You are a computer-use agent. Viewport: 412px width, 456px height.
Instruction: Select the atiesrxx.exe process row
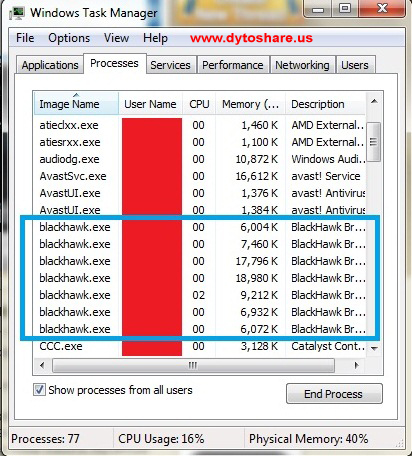[200, 142]
